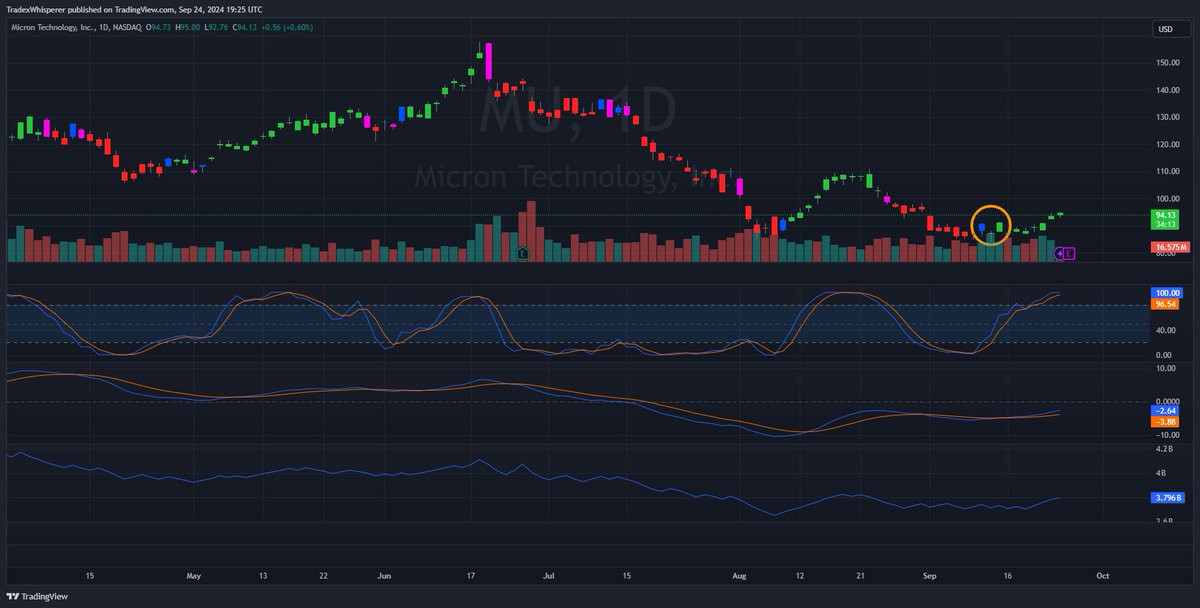Click the +0.56 (+0.60%) change value
Screen dimensions: 1200x608
click(x=289, y=27)
